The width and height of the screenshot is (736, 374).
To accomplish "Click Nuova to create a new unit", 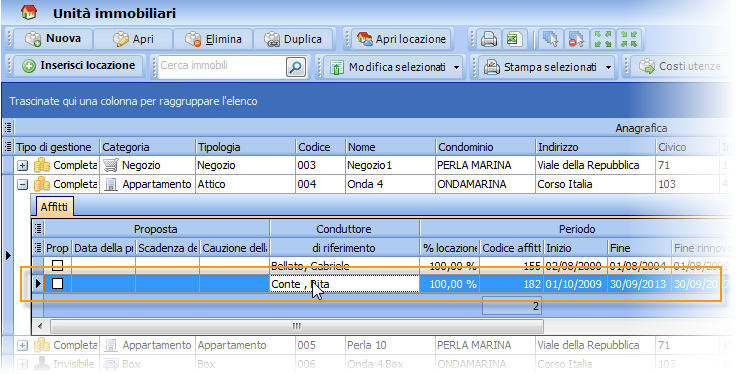I will [53, 39].
